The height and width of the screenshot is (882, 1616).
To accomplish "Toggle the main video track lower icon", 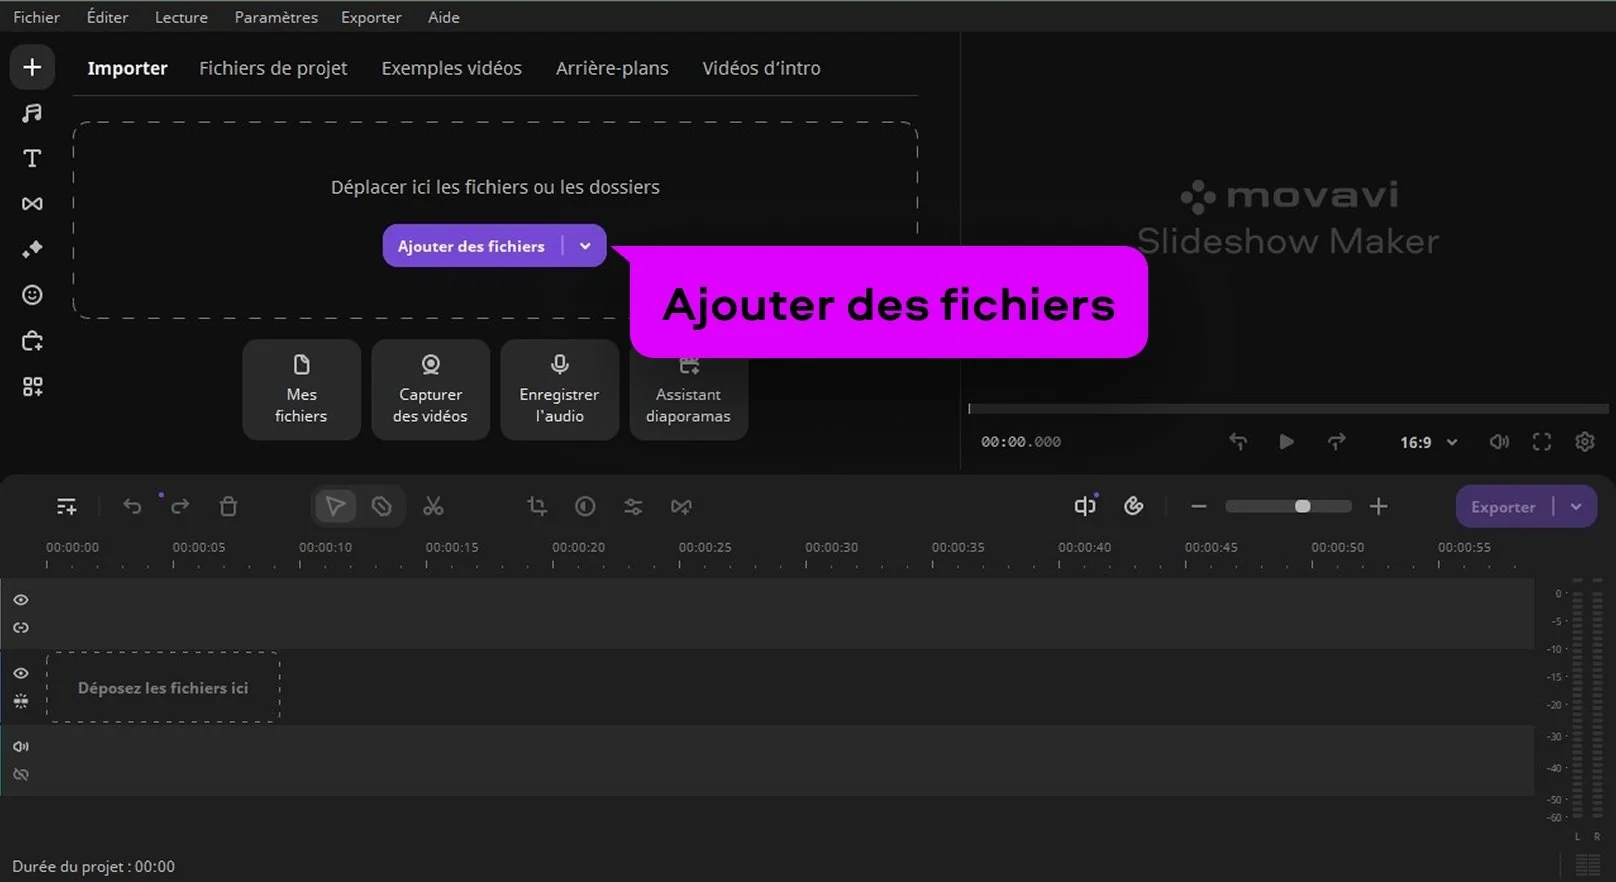I will [21, 702].
